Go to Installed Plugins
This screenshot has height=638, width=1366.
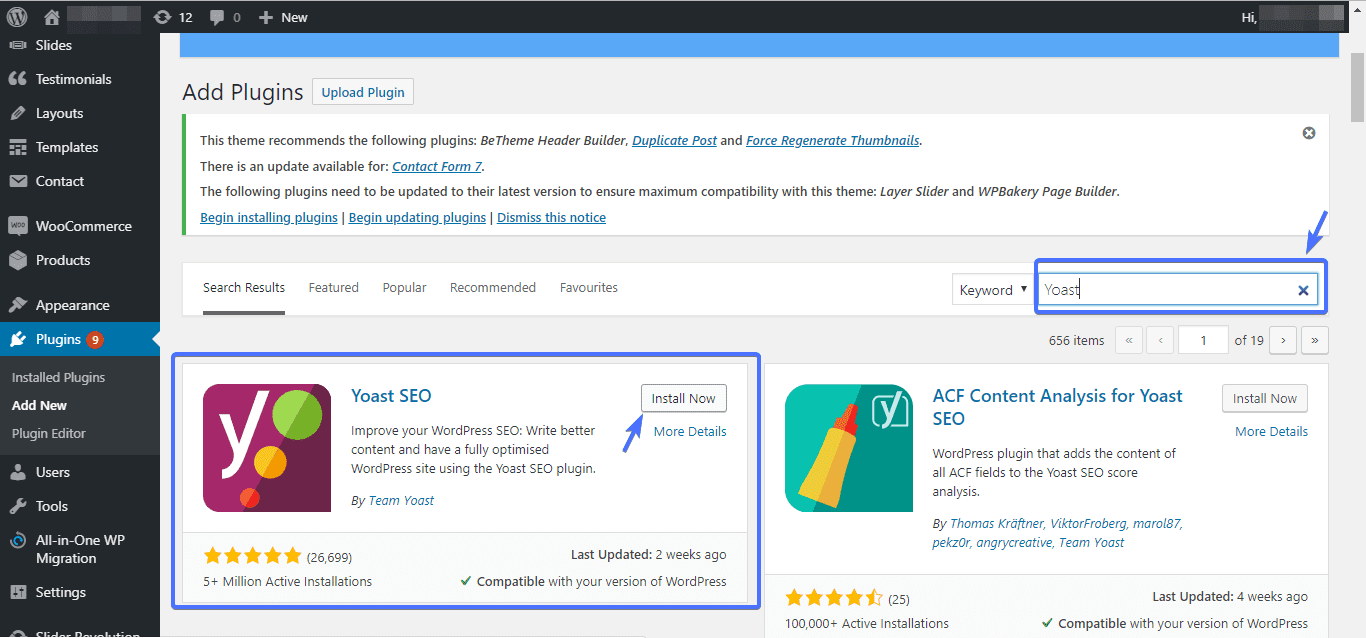pos(58,377)
